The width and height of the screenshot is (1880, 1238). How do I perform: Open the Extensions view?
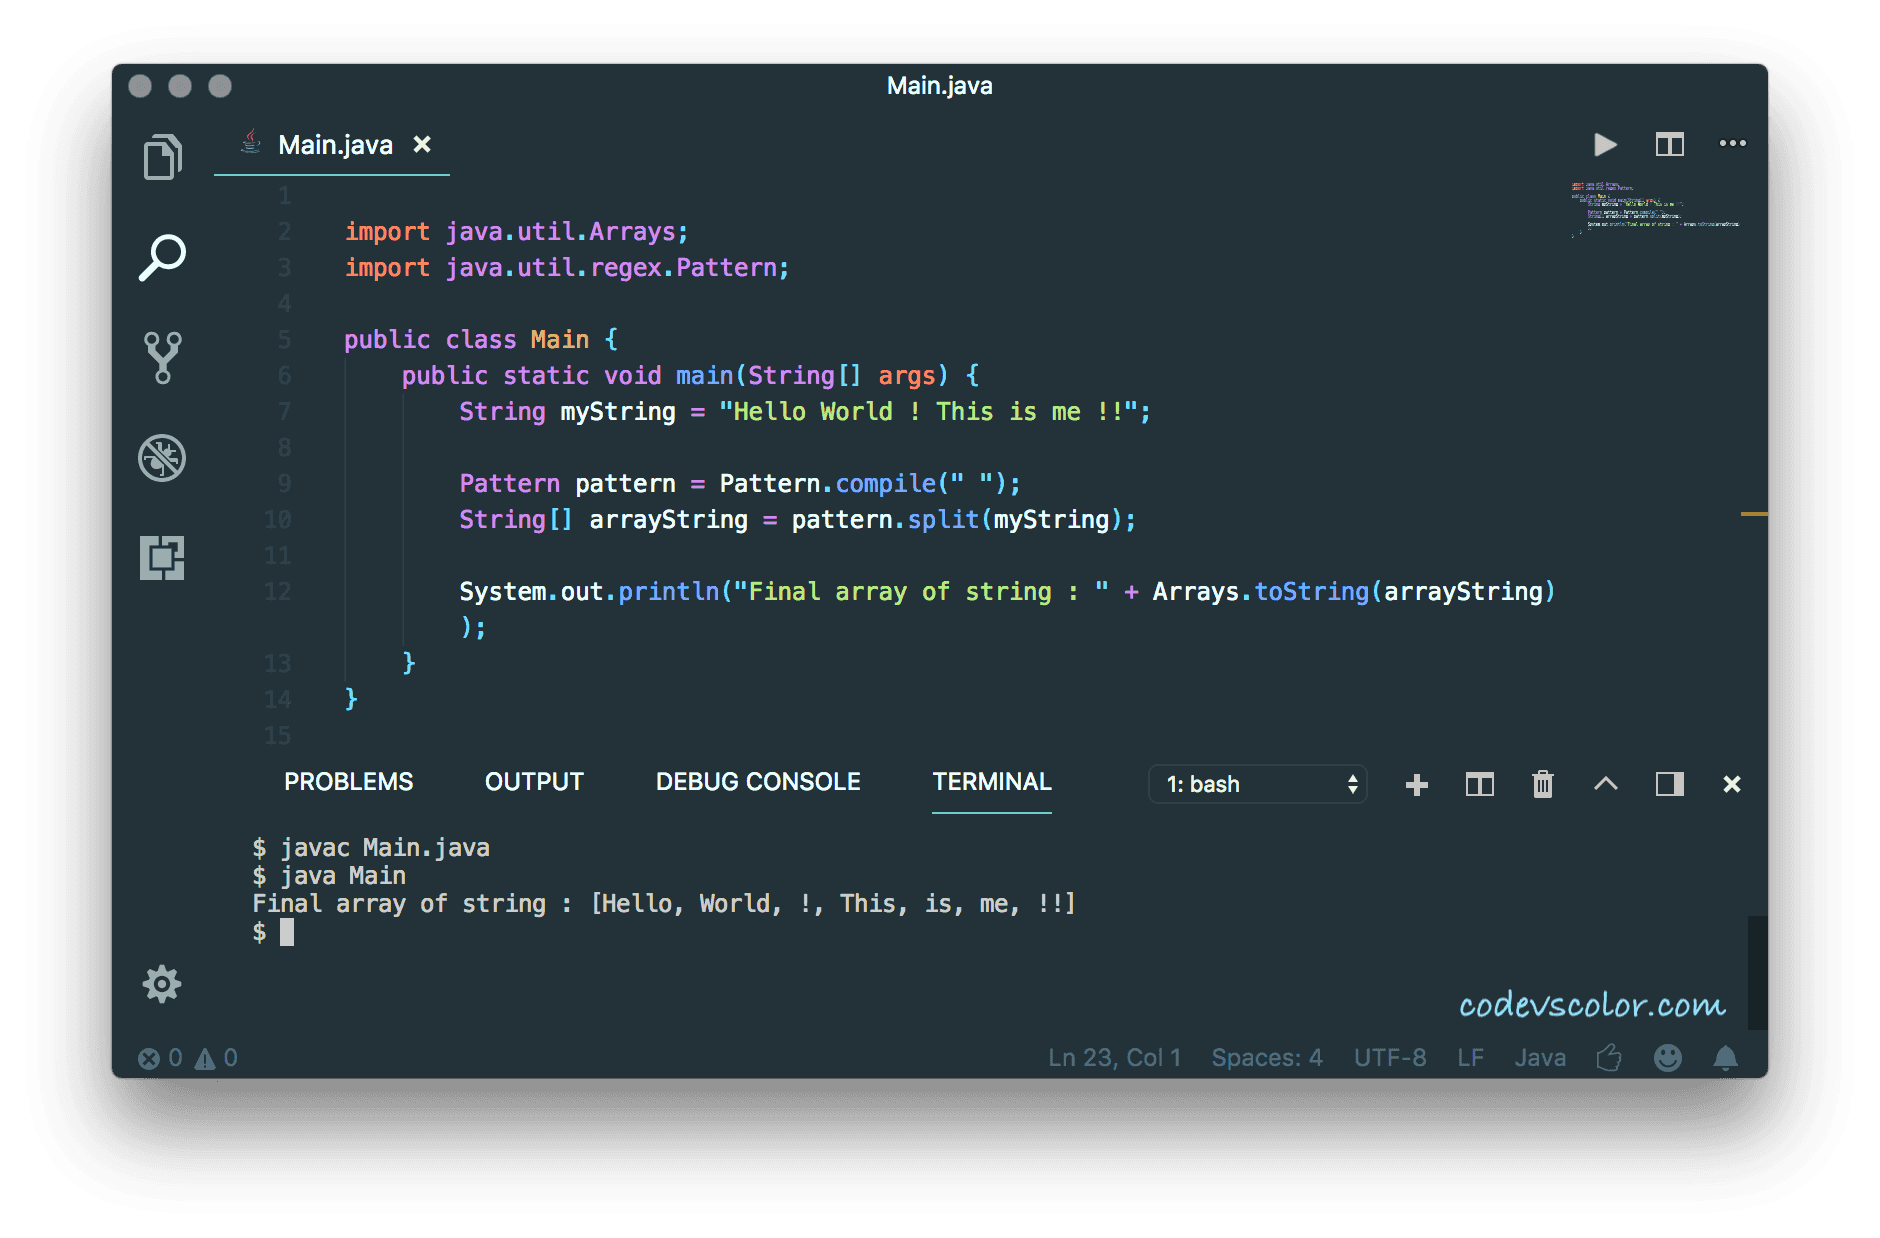tap(162, 557)
